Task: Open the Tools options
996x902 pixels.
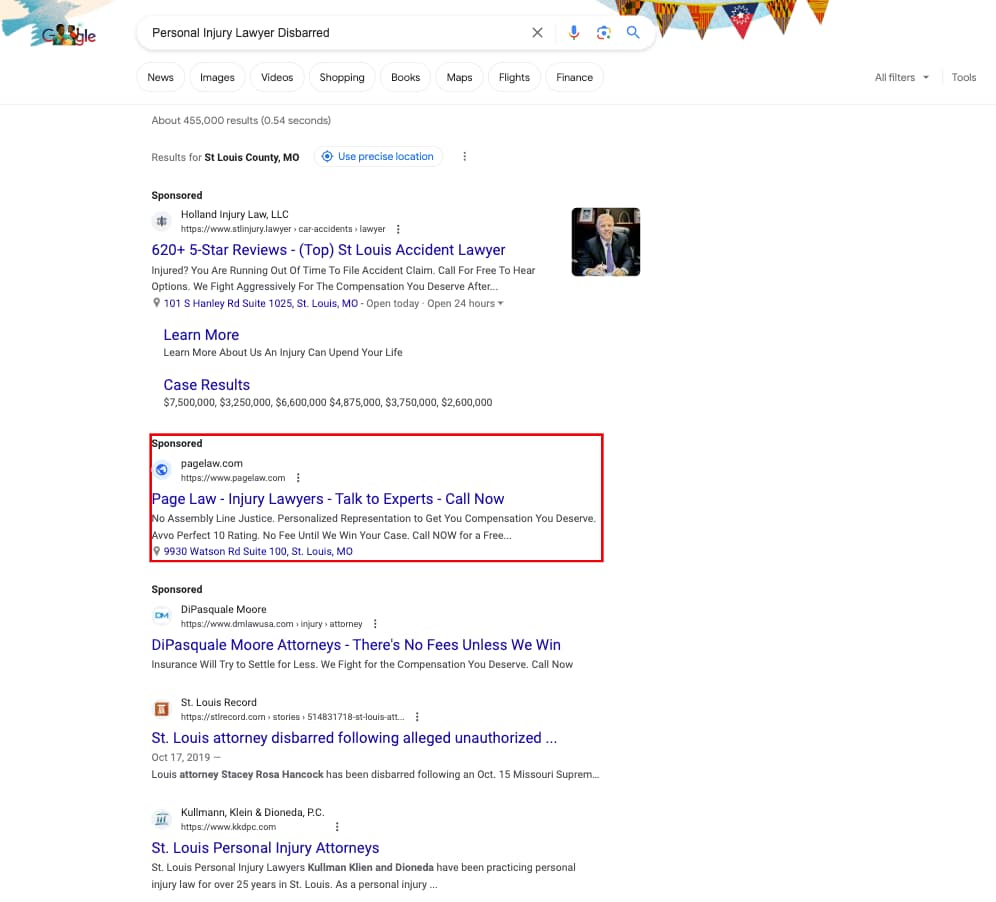Action: tap(963, 77)
